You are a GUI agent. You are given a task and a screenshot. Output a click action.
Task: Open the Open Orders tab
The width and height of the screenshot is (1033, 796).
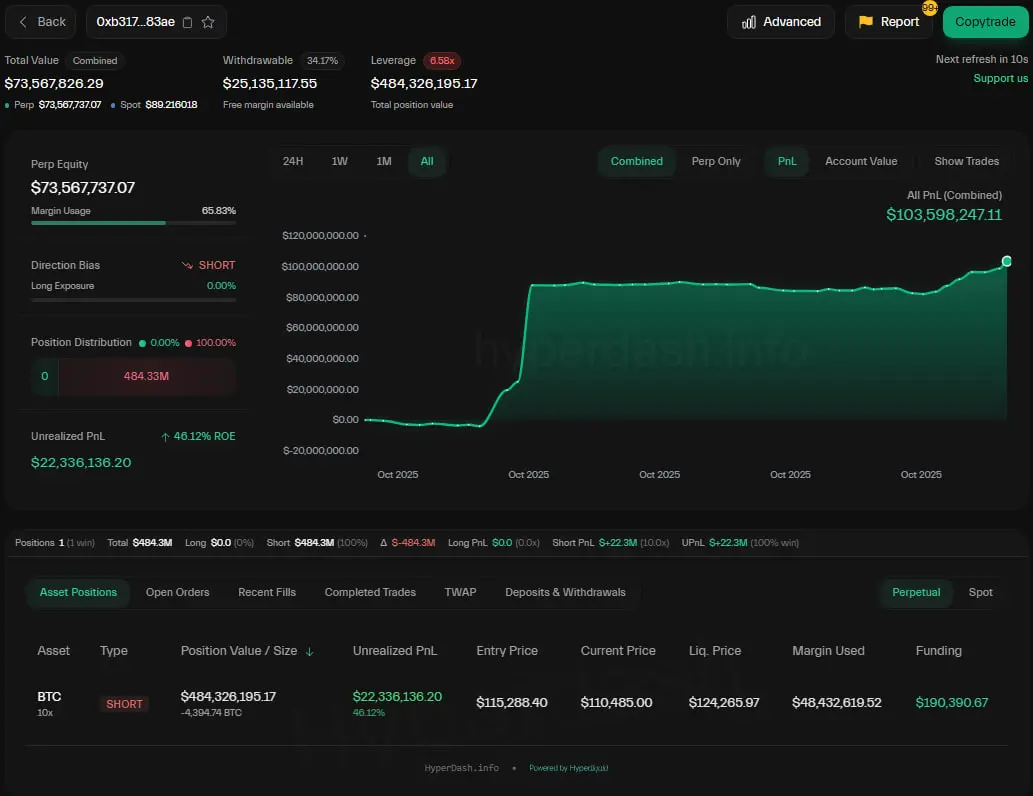tap(177, 592)
